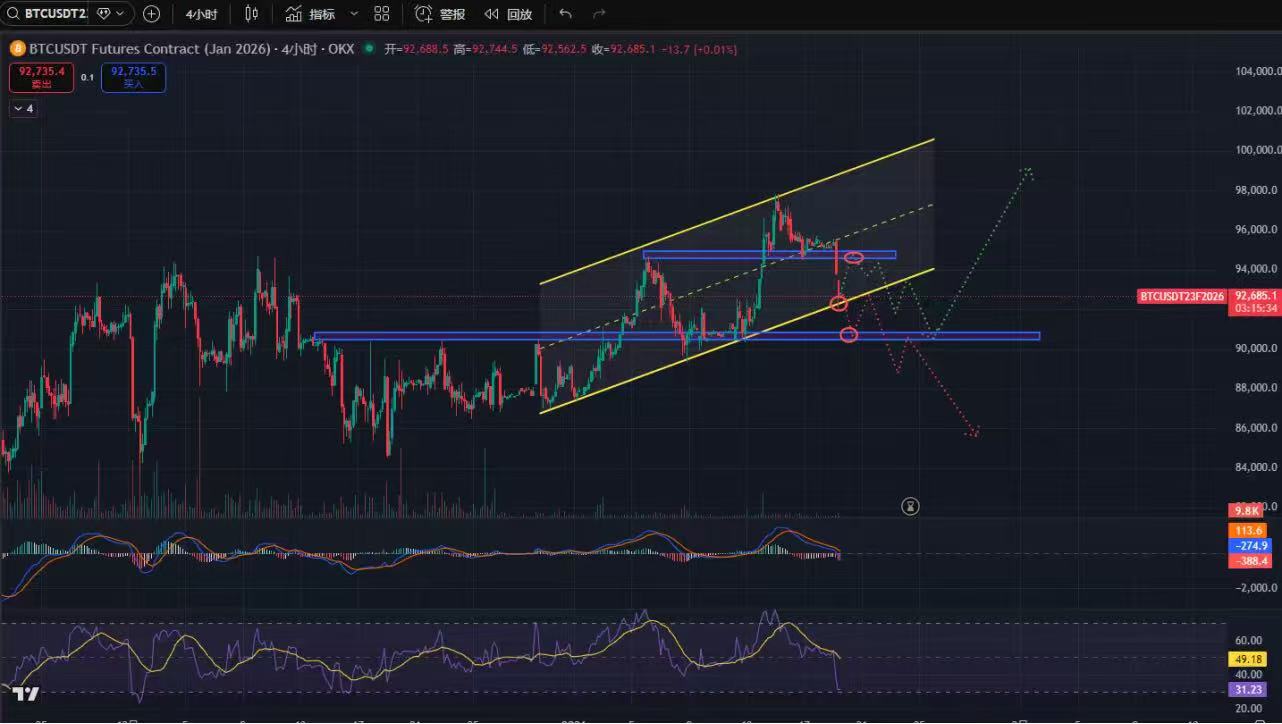Open the 警报 alert tool
Image resolution: width=1282 pixels, height=724 pixels.
pyautogui.click(x=440, y=14)
